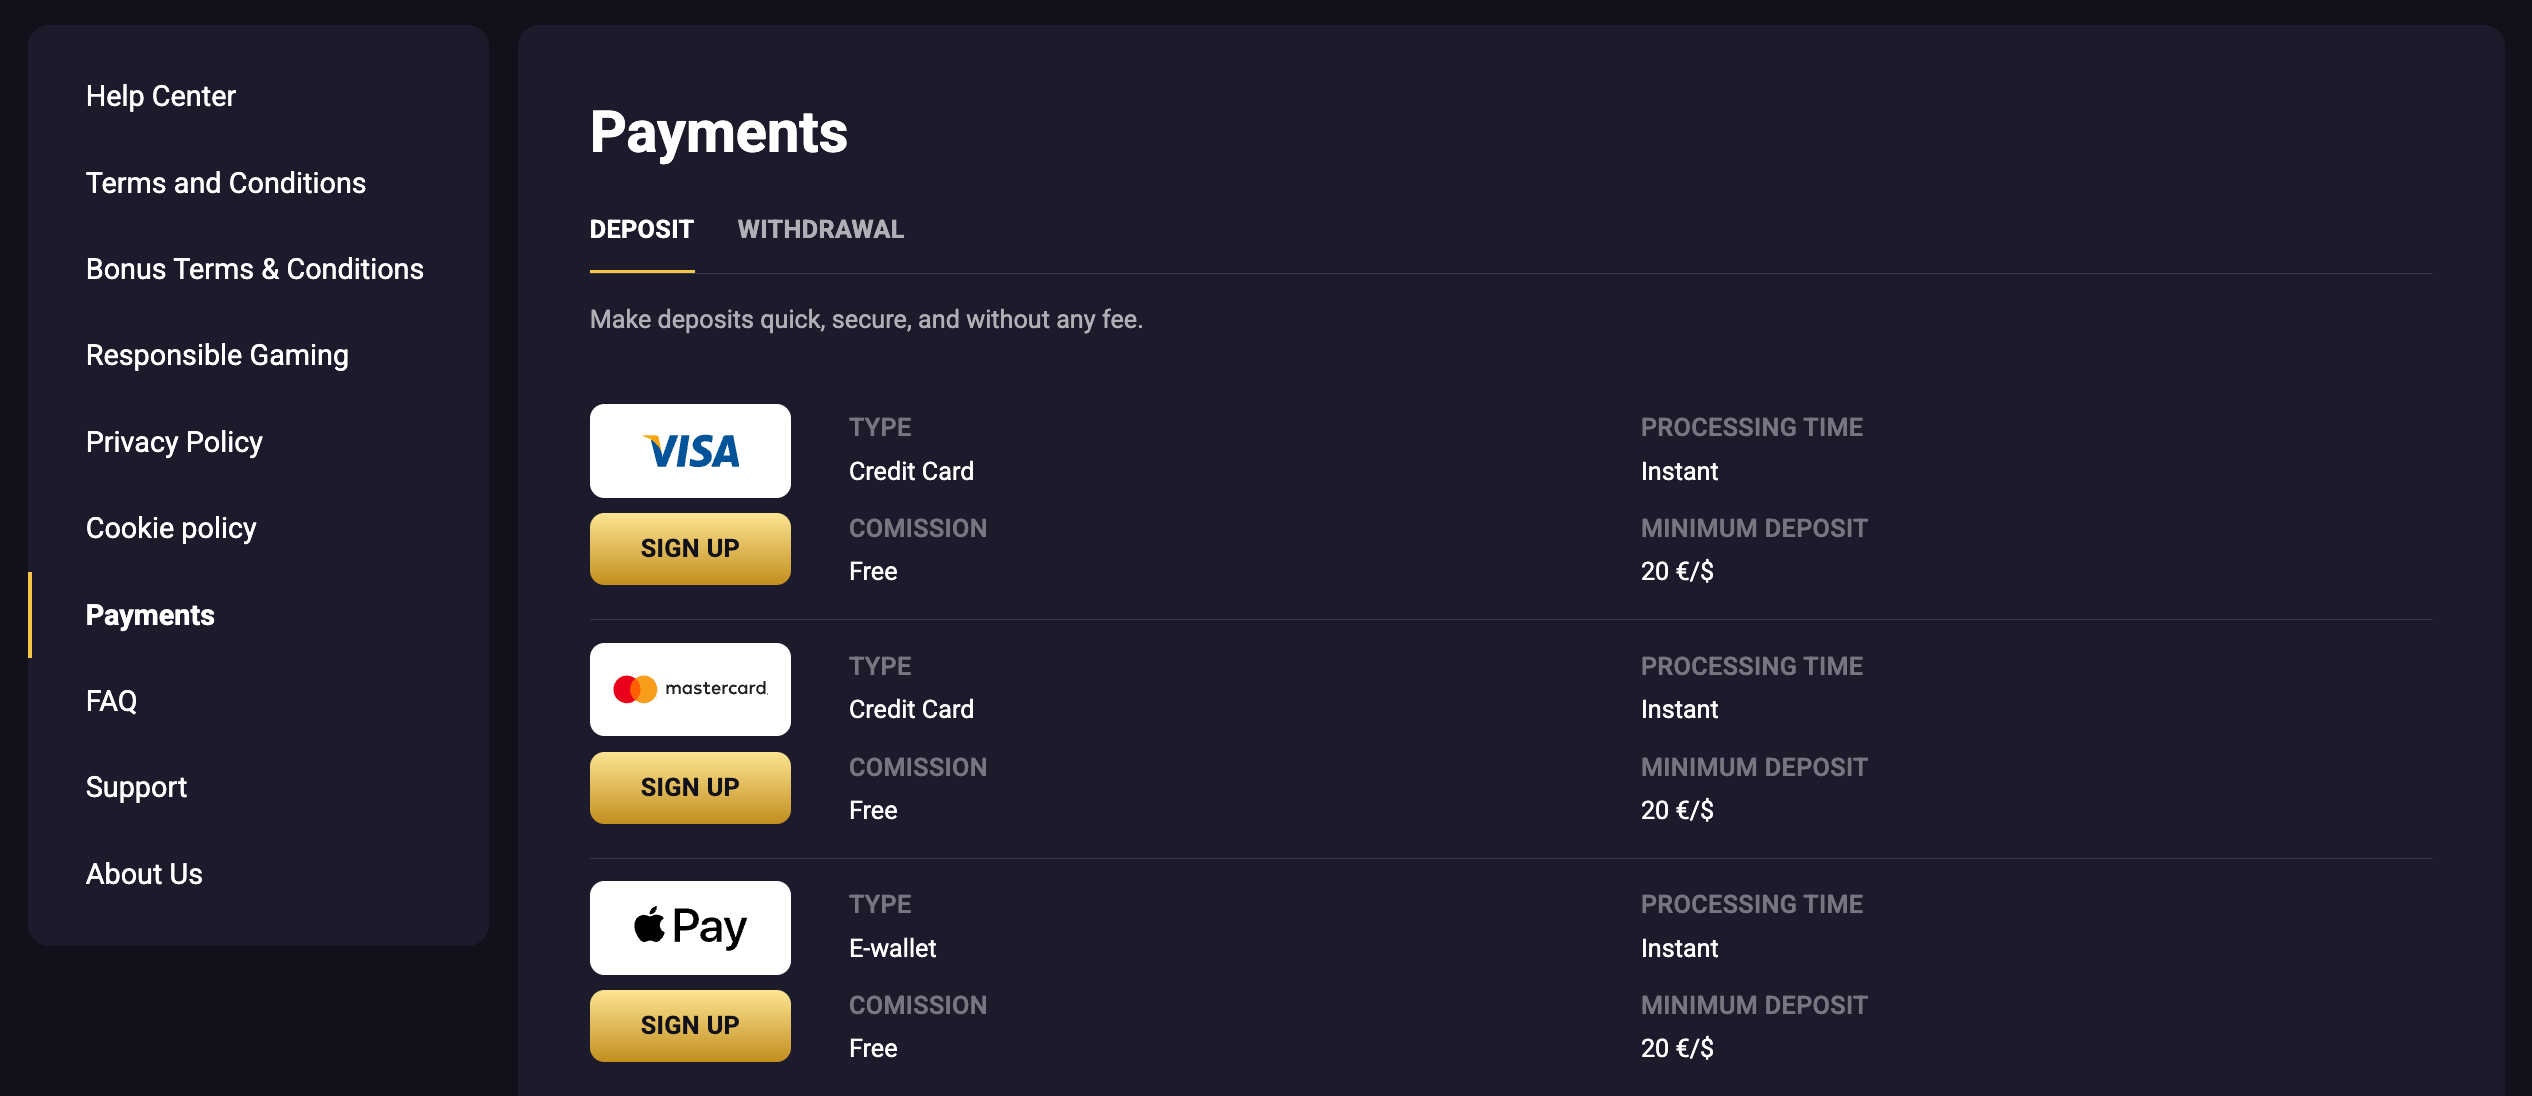Click the Mastercard payment method logo
2532x1096 pixels.
[x=690, y=689]
